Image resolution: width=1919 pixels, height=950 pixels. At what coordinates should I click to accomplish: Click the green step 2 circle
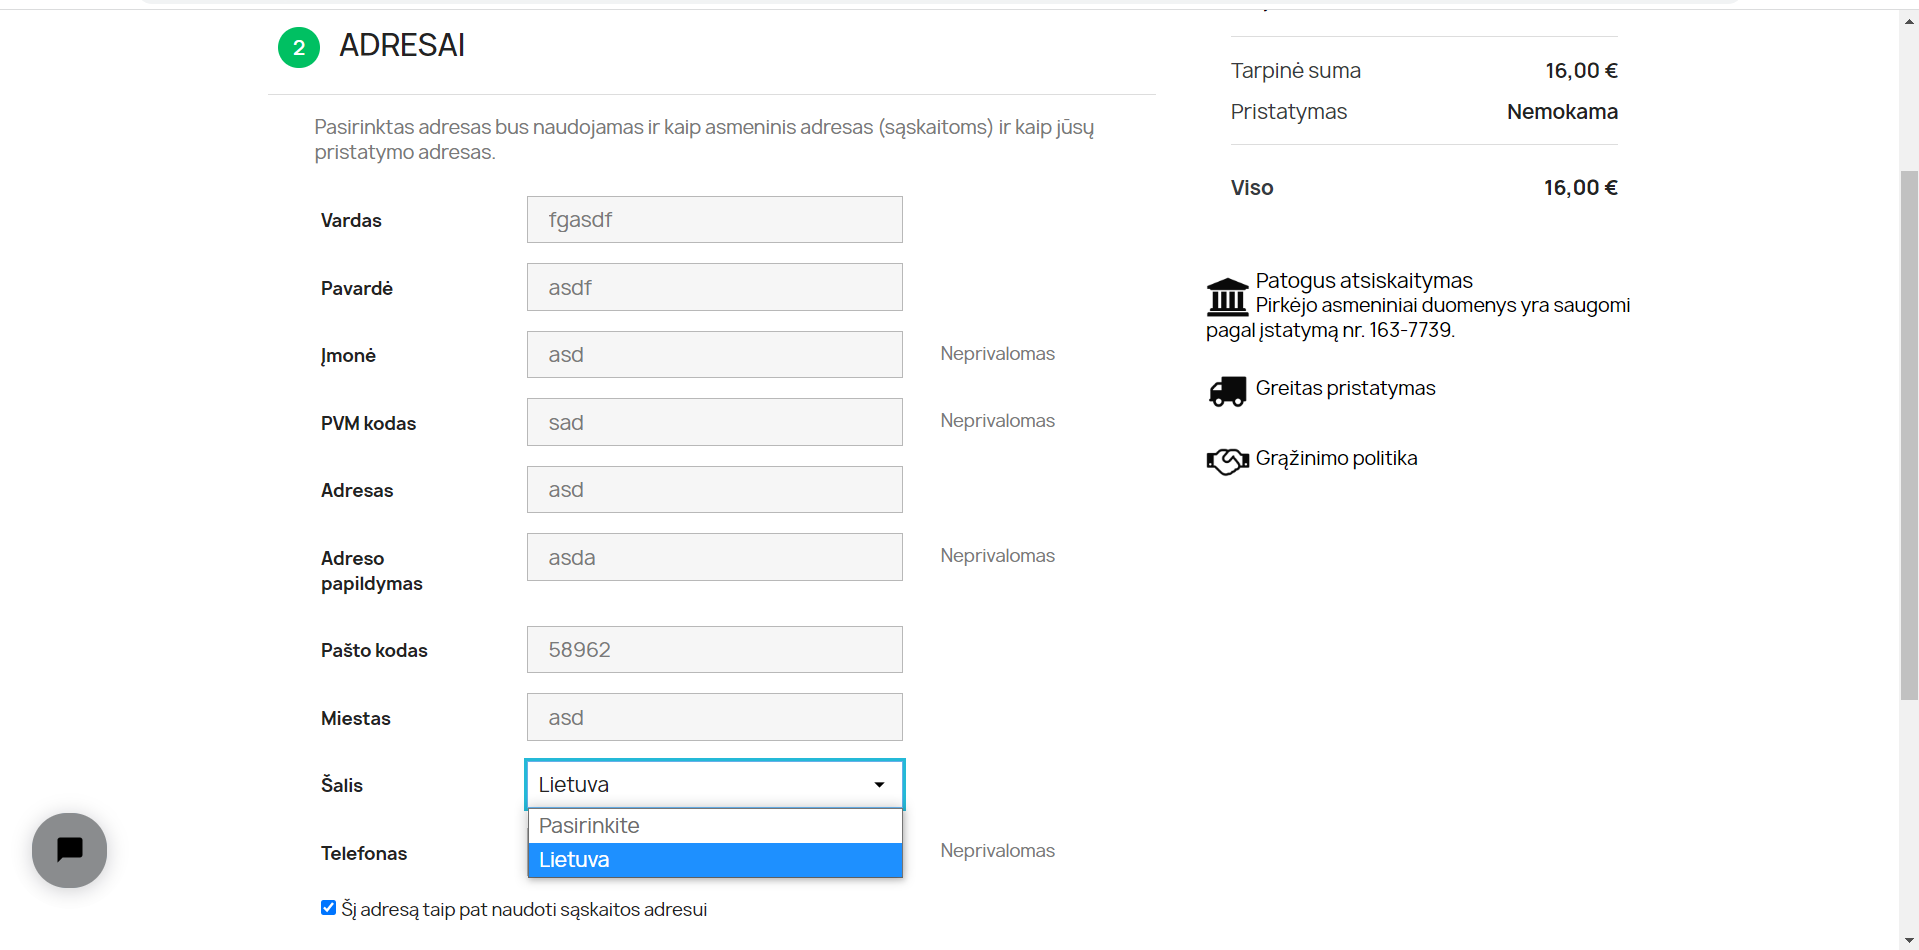coord(298,47)
